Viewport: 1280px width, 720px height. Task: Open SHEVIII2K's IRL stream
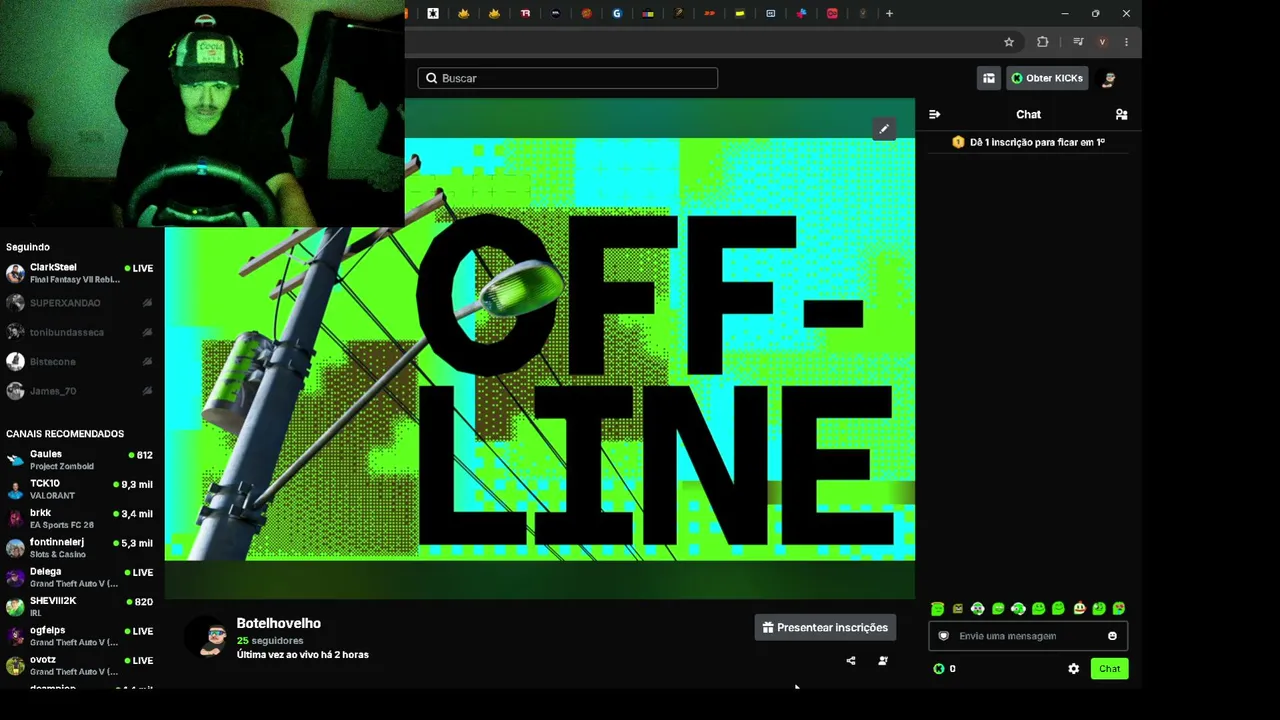(80, 607)
